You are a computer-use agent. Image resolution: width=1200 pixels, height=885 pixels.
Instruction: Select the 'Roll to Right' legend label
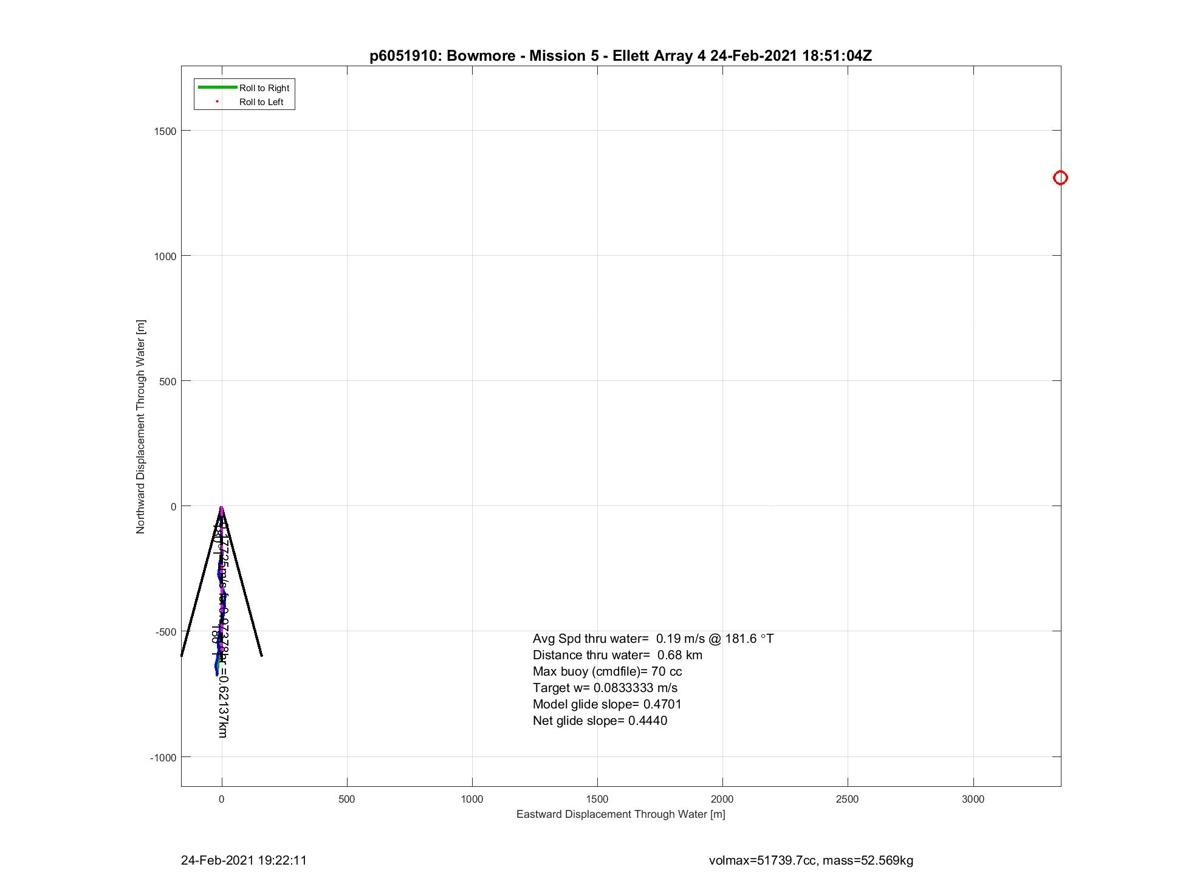(264, 88)
